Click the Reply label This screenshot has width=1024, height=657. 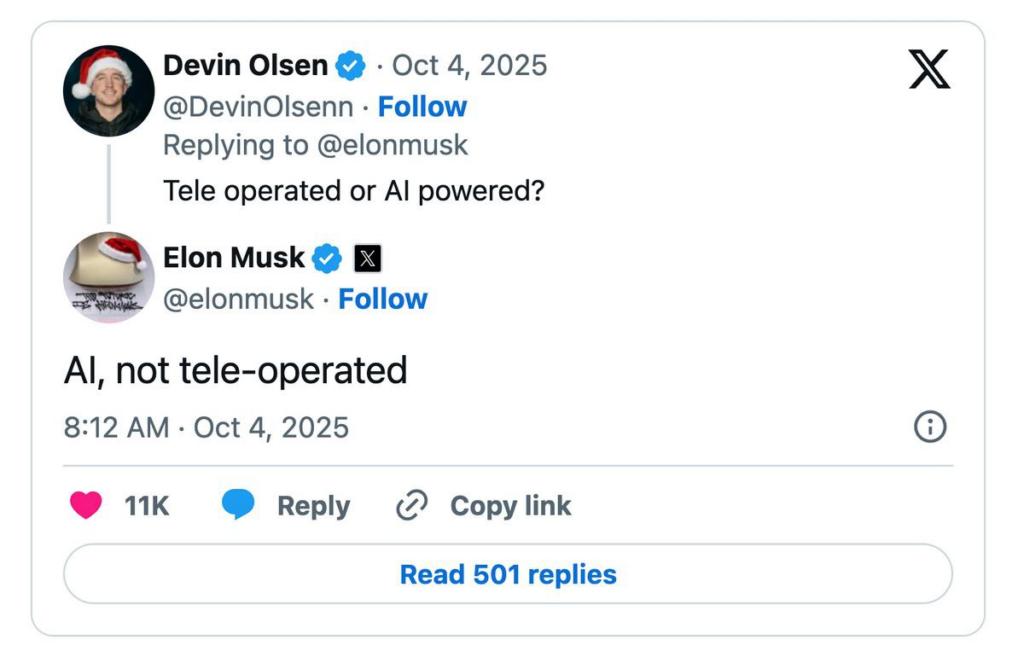[313, 506]
